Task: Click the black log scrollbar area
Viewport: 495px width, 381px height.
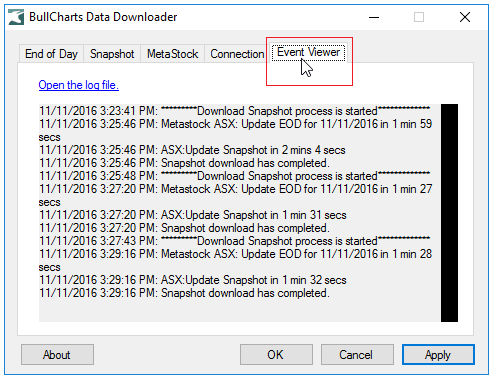Action: [x=449, y=213]
